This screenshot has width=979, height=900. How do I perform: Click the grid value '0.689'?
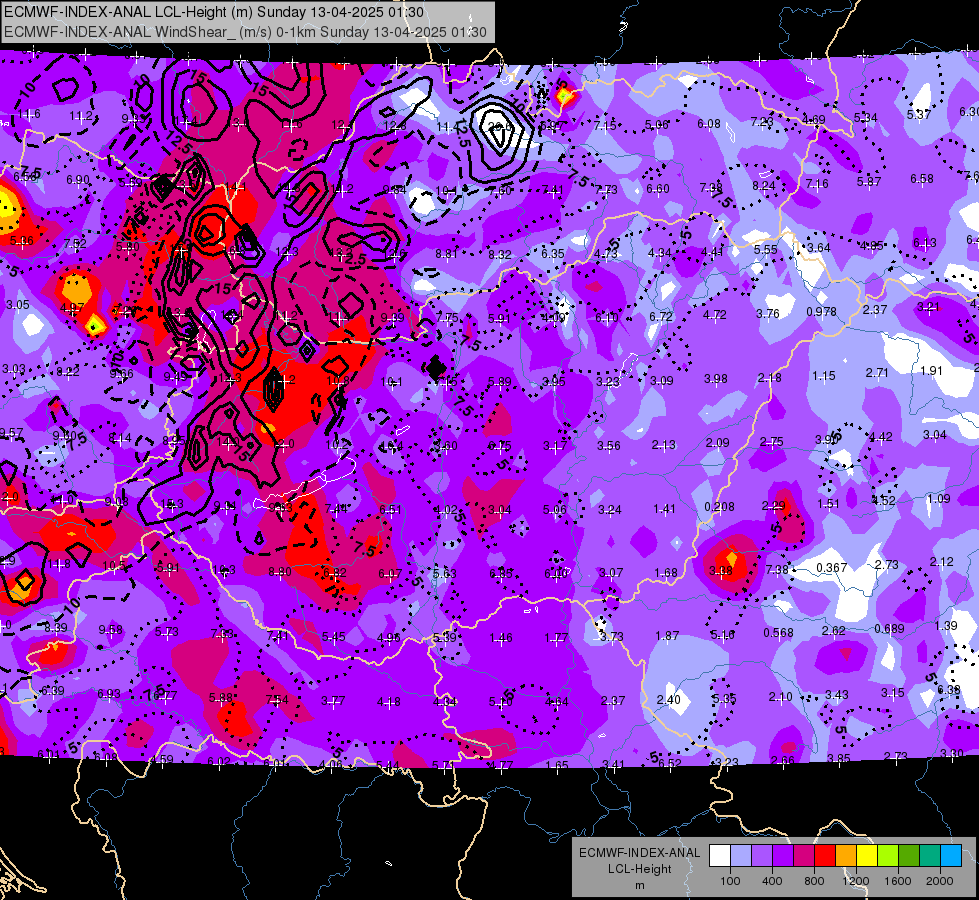[889, 628]
